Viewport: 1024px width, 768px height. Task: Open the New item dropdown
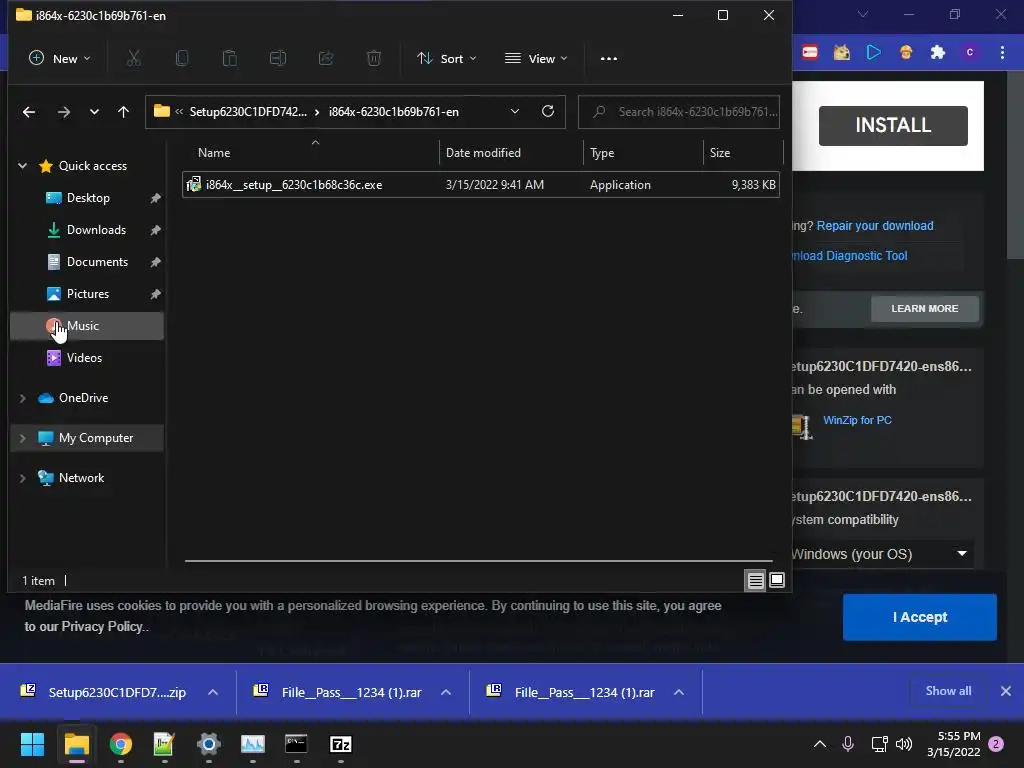coord(59,59)
